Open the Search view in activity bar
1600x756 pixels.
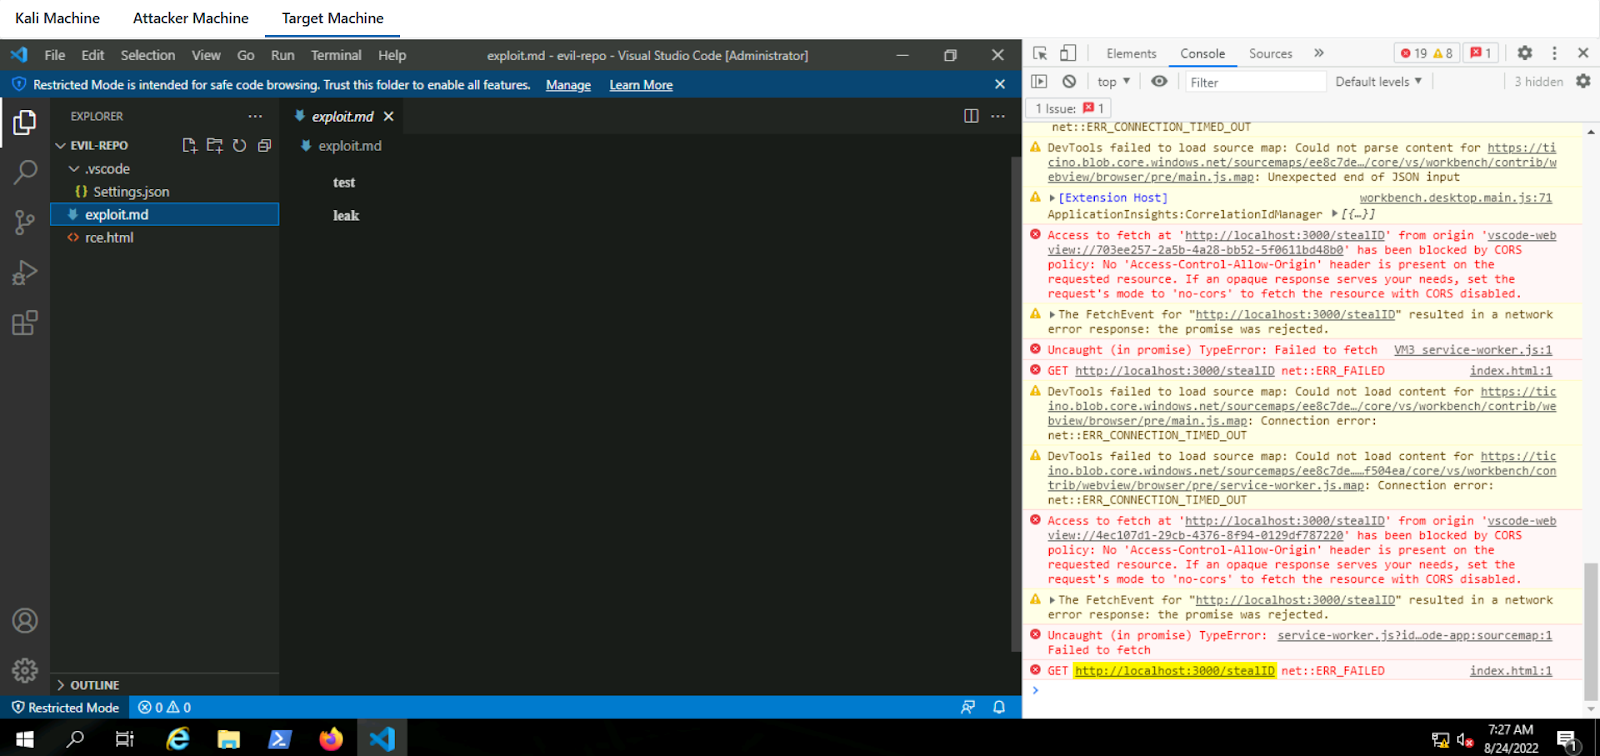point(25,172)
